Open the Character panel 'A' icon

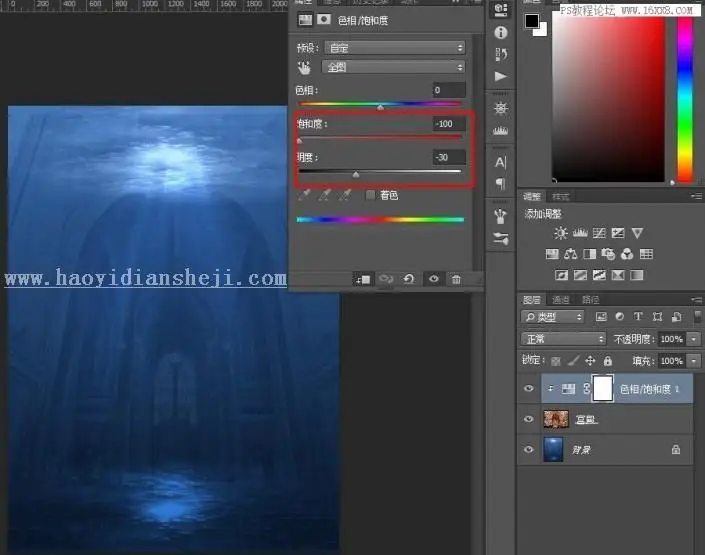500,162
